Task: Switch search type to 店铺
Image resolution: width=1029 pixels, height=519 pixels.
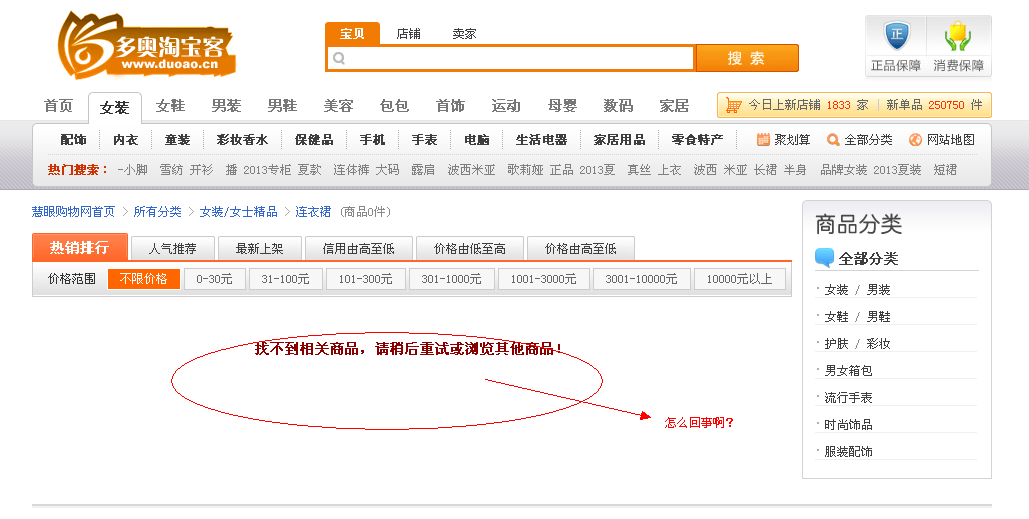Action: 408,33
